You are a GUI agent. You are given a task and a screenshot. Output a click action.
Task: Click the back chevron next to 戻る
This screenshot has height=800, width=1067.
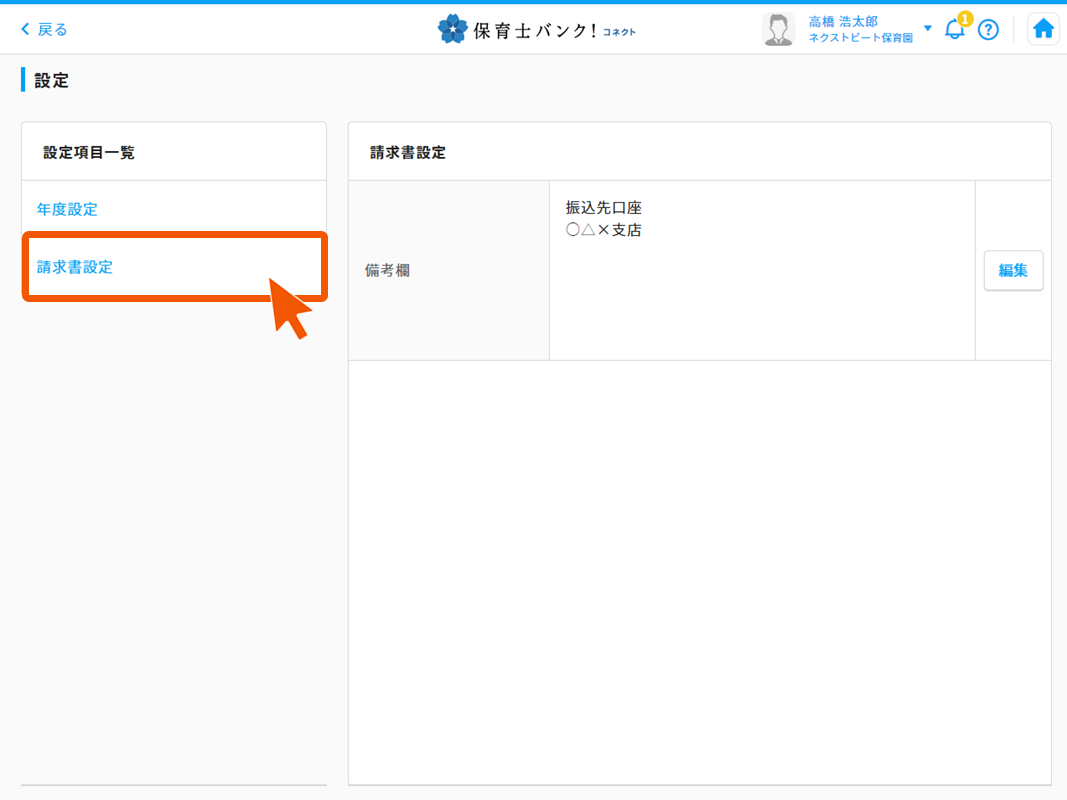25,29
